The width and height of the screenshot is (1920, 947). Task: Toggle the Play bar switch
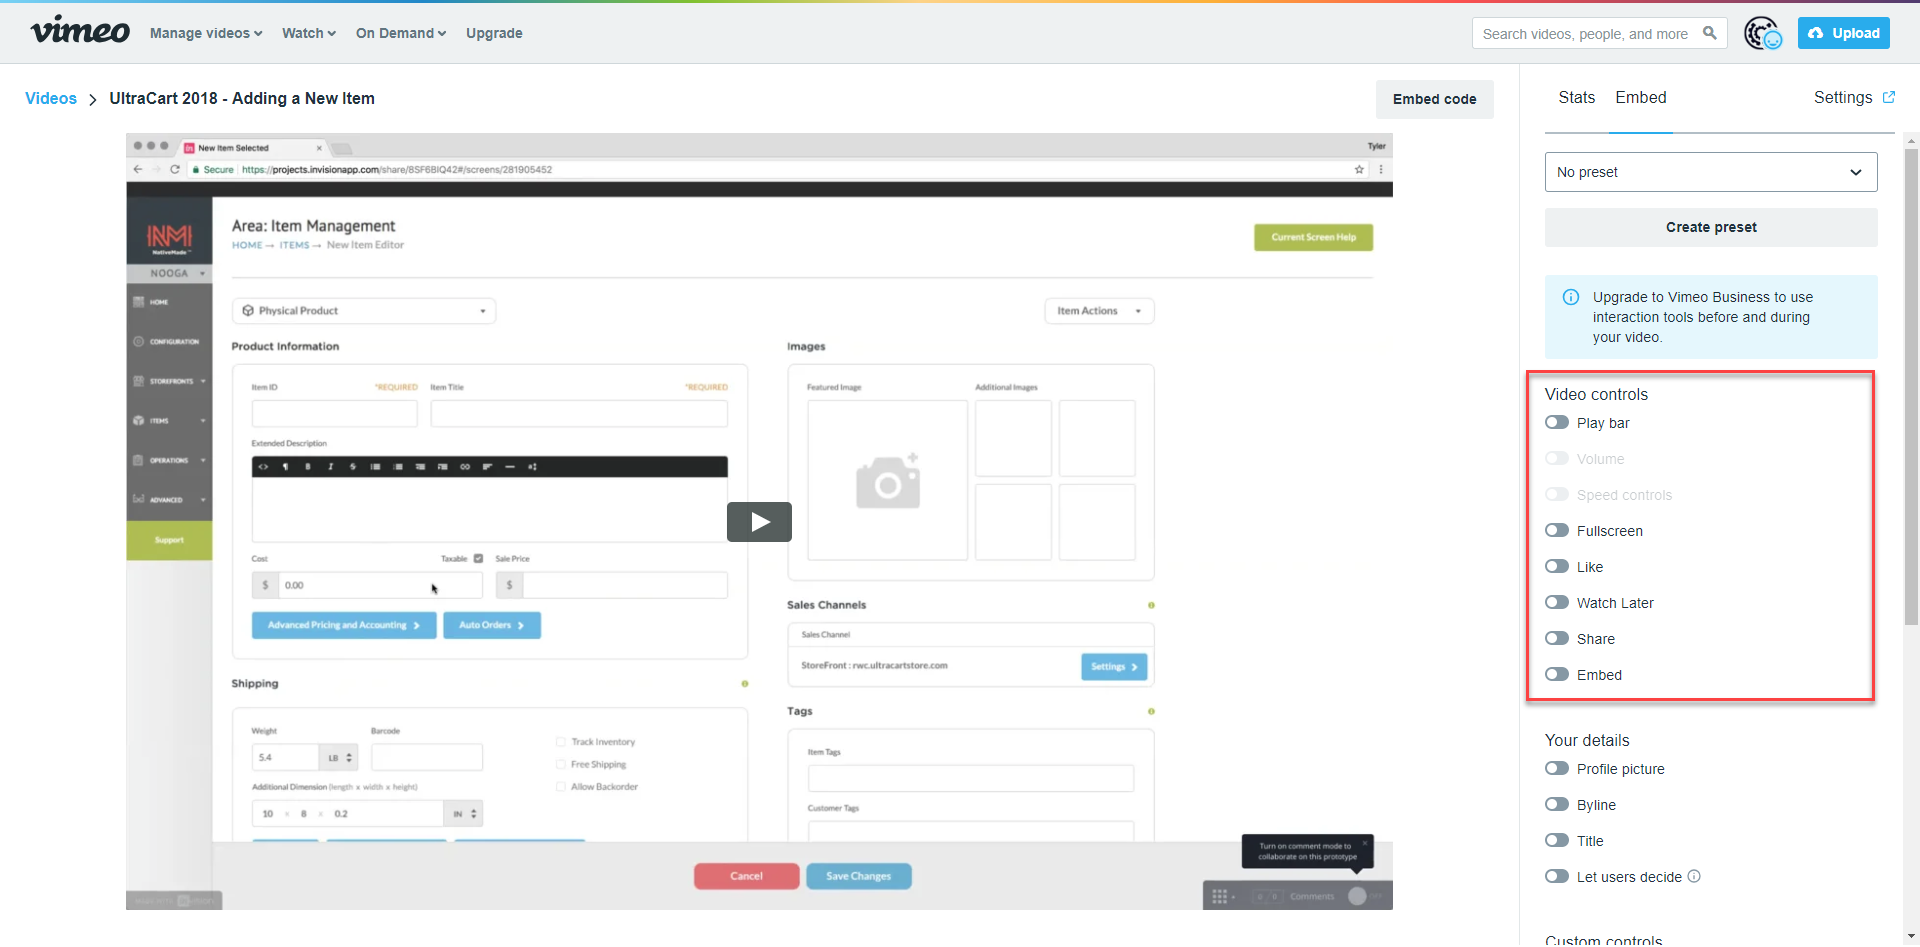point(1557,422)
